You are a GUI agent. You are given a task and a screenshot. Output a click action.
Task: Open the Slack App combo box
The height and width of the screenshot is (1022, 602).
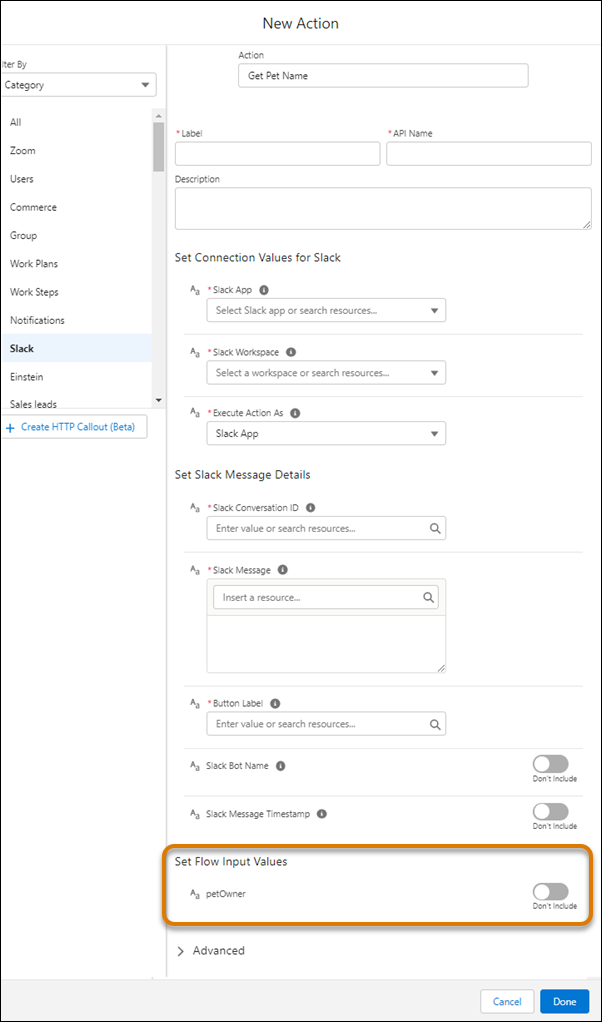coord(326,310)
